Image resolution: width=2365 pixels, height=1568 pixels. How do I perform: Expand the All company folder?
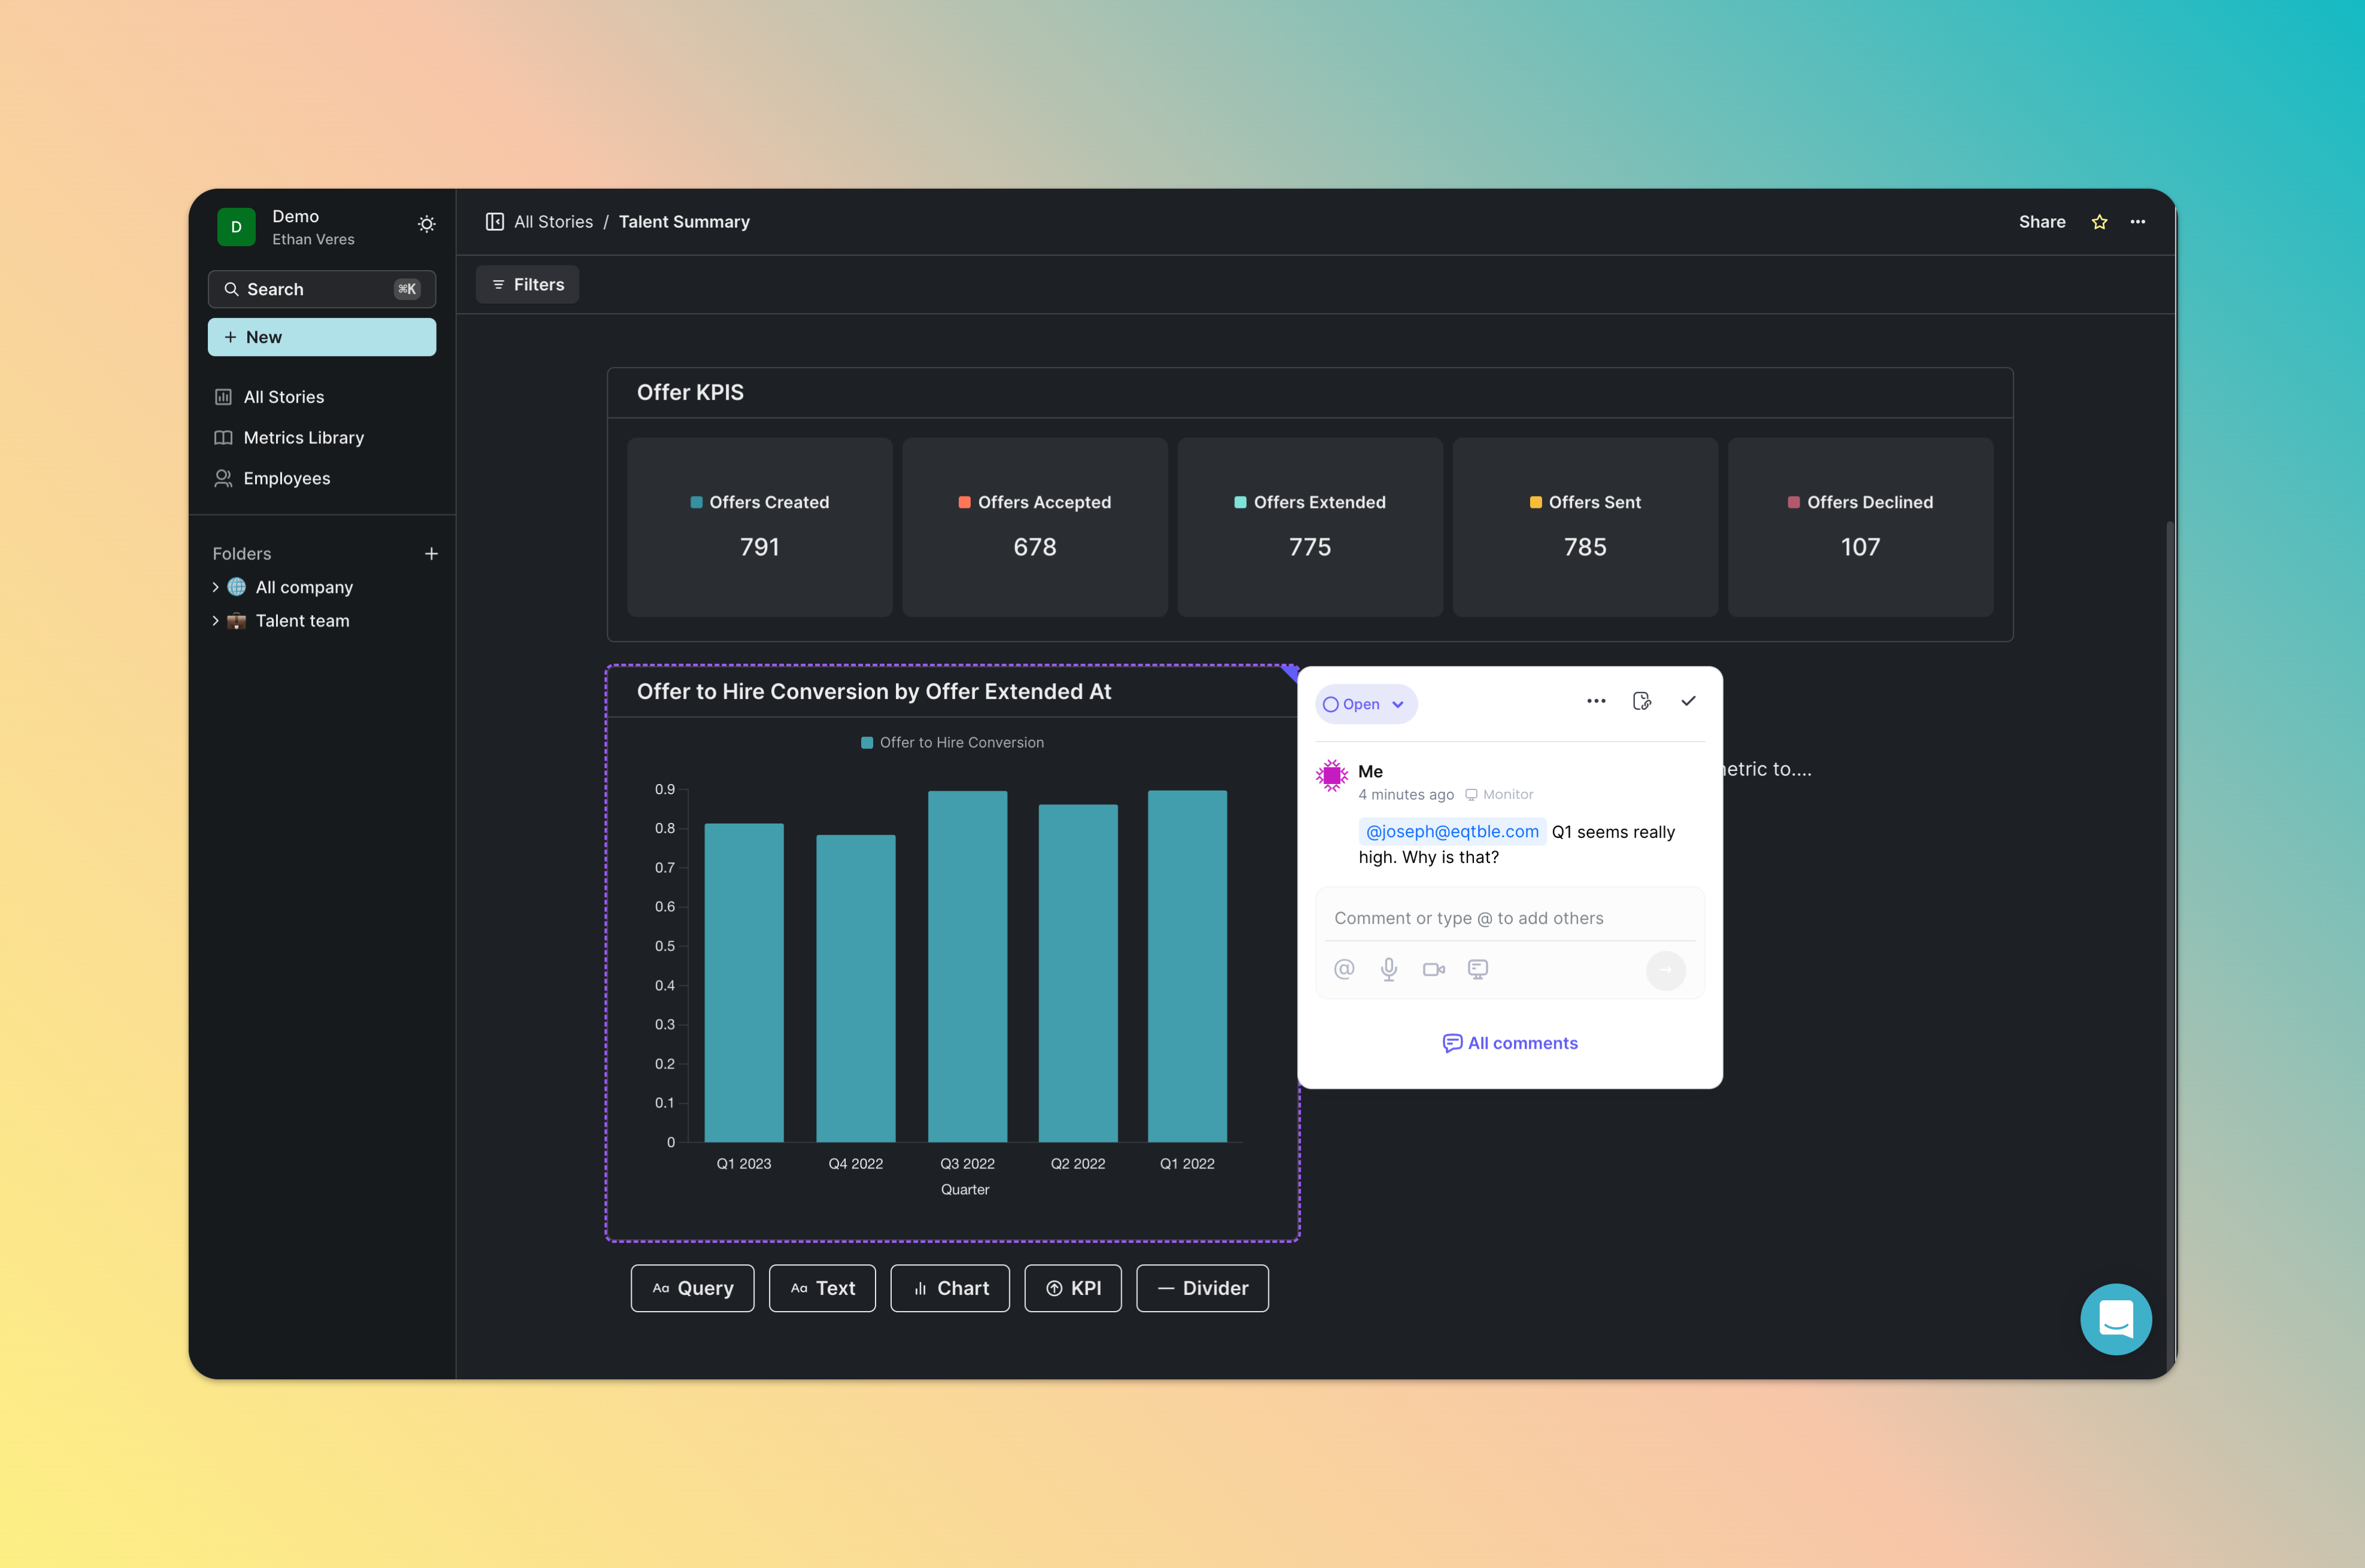pos(215,587)
